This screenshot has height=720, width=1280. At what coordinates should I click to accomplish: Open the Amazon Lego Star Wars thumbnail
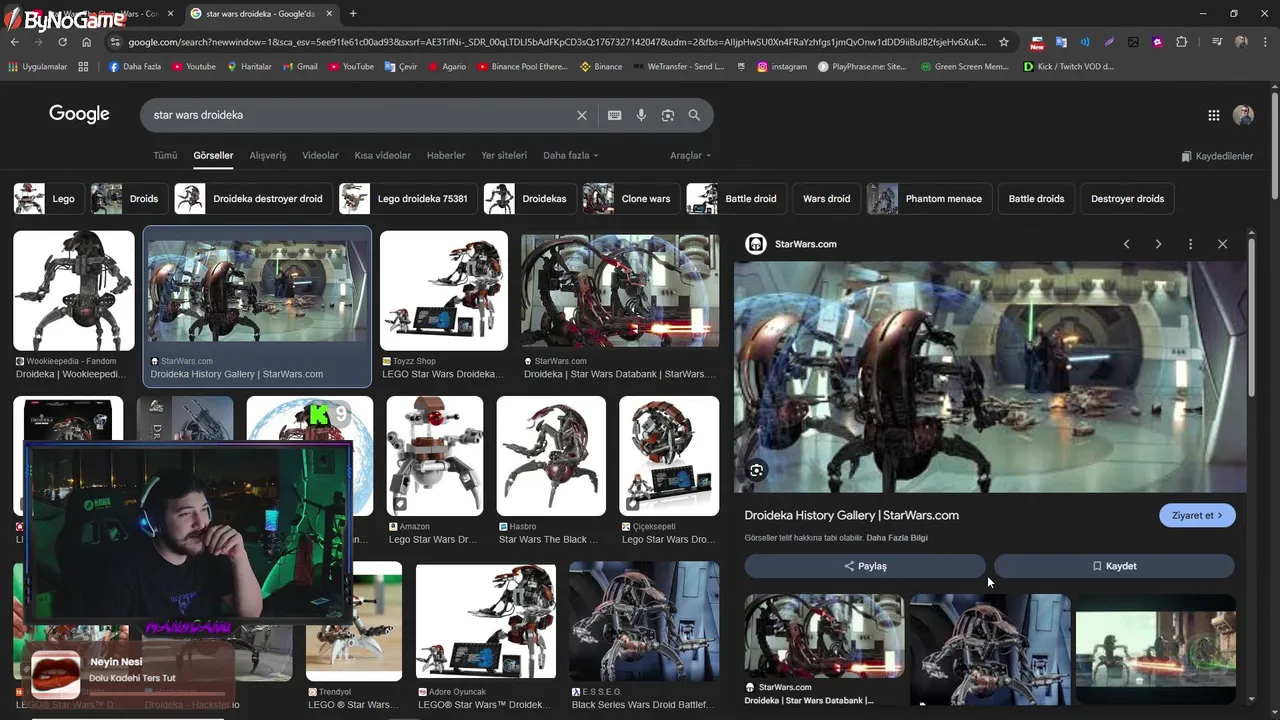pos(435,456)
